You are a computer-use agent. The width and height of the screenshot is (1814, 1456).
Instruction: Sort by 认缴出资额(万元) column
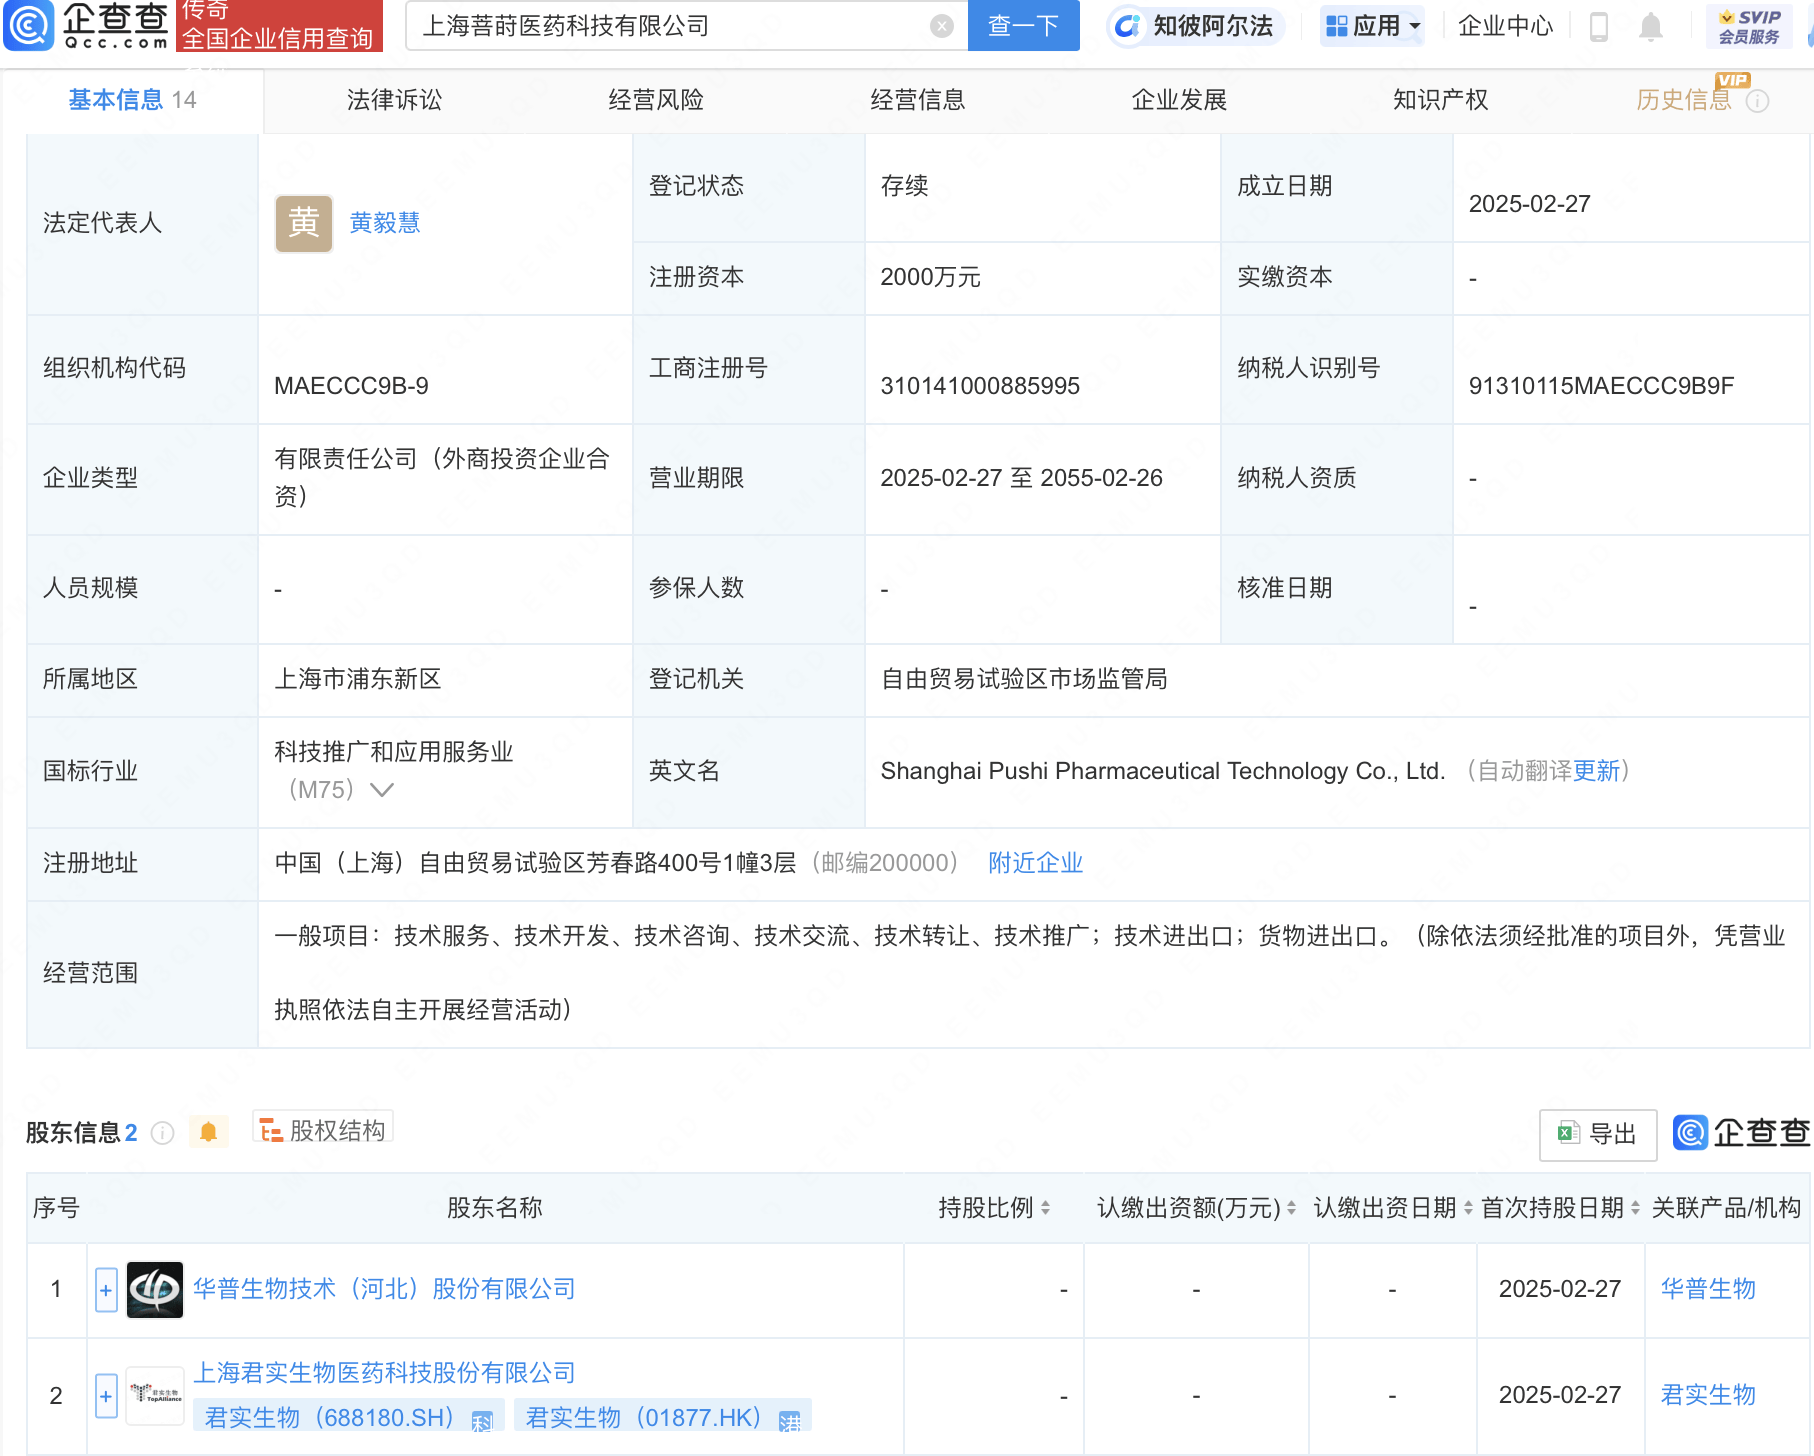(1291, 1208)
